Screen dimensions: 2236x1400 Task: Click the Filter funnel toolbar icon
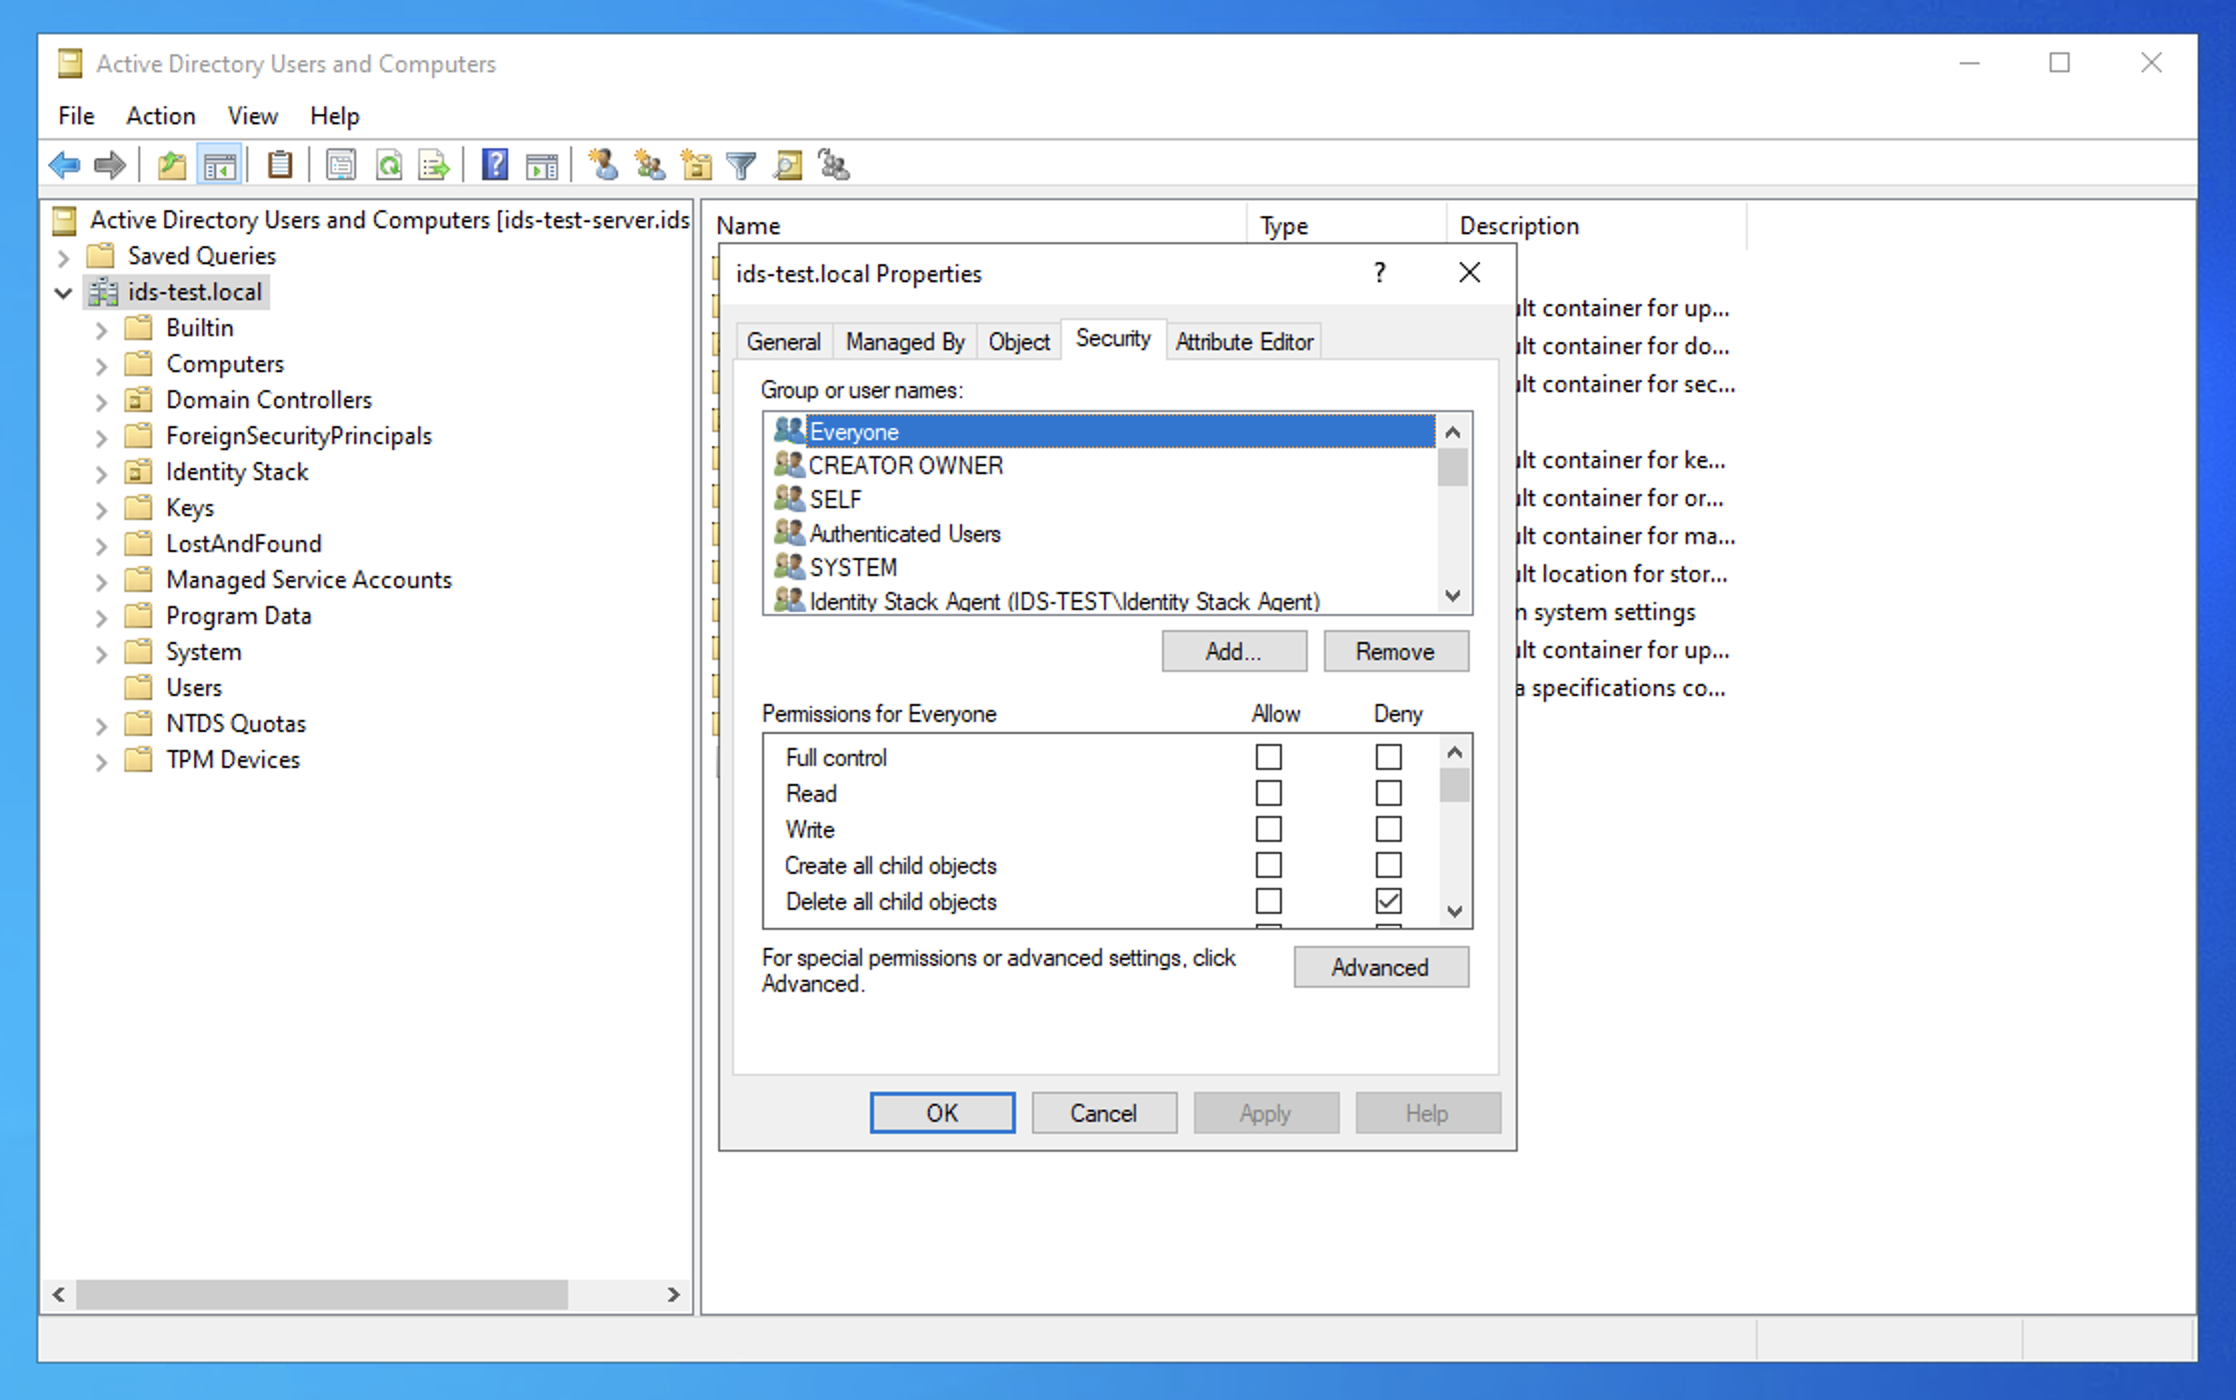[741, 165]
